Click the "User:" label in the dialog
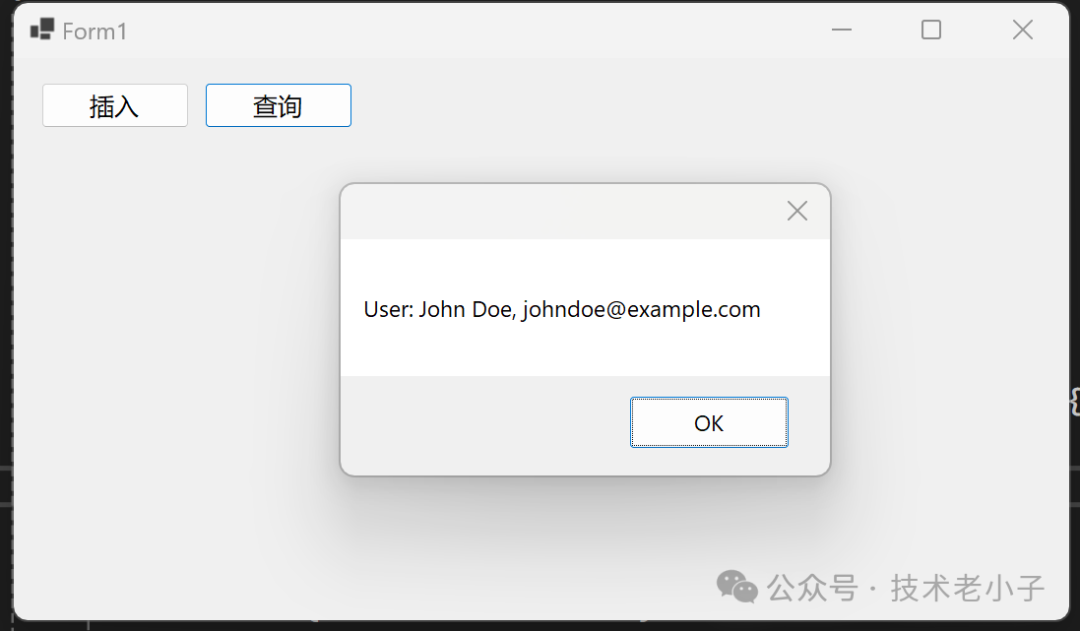Viewport: 1080px width, 631px height. tap(388, 310)
